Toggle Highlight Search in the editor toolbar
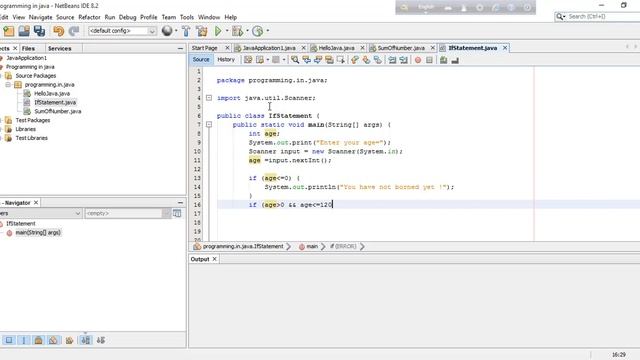640x360 pixels. click(x=329, y=60)
